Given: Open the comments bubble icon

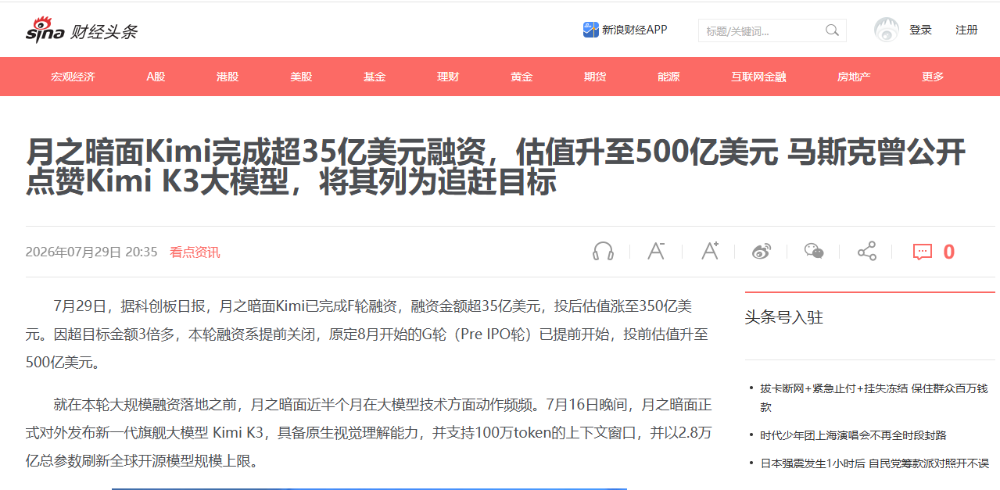Looking at the screenshot, I should [x=922, y=252].
